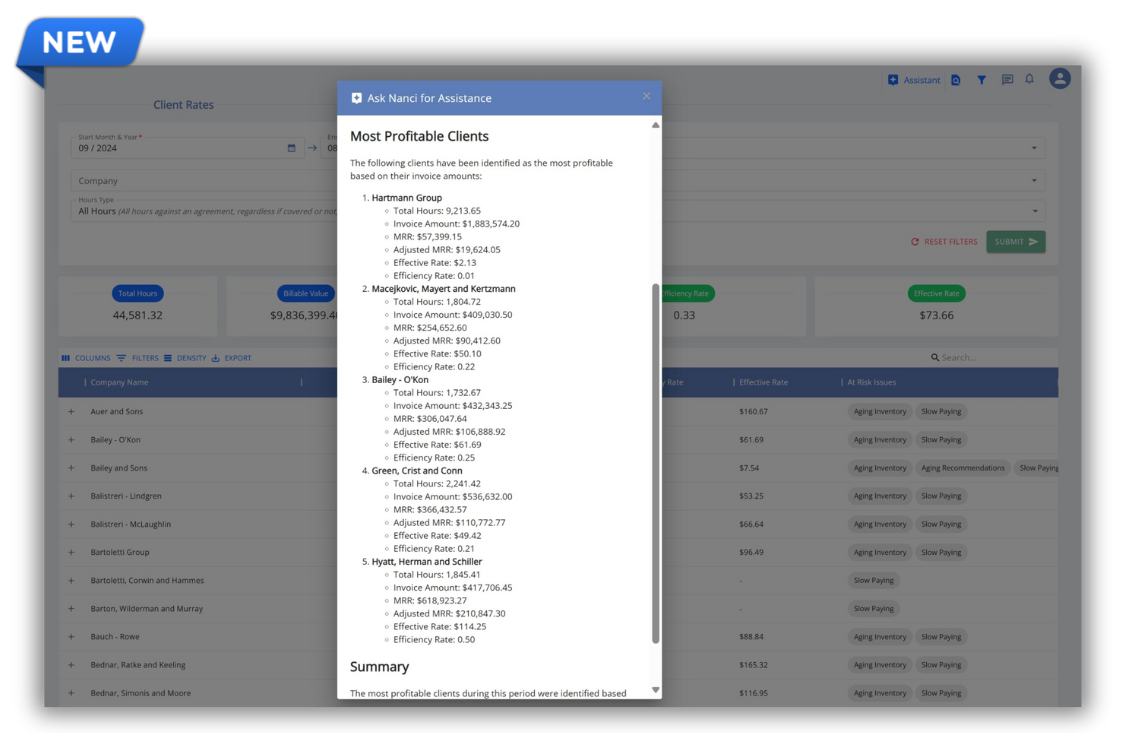Open the notifications bell

(1029, 79)
